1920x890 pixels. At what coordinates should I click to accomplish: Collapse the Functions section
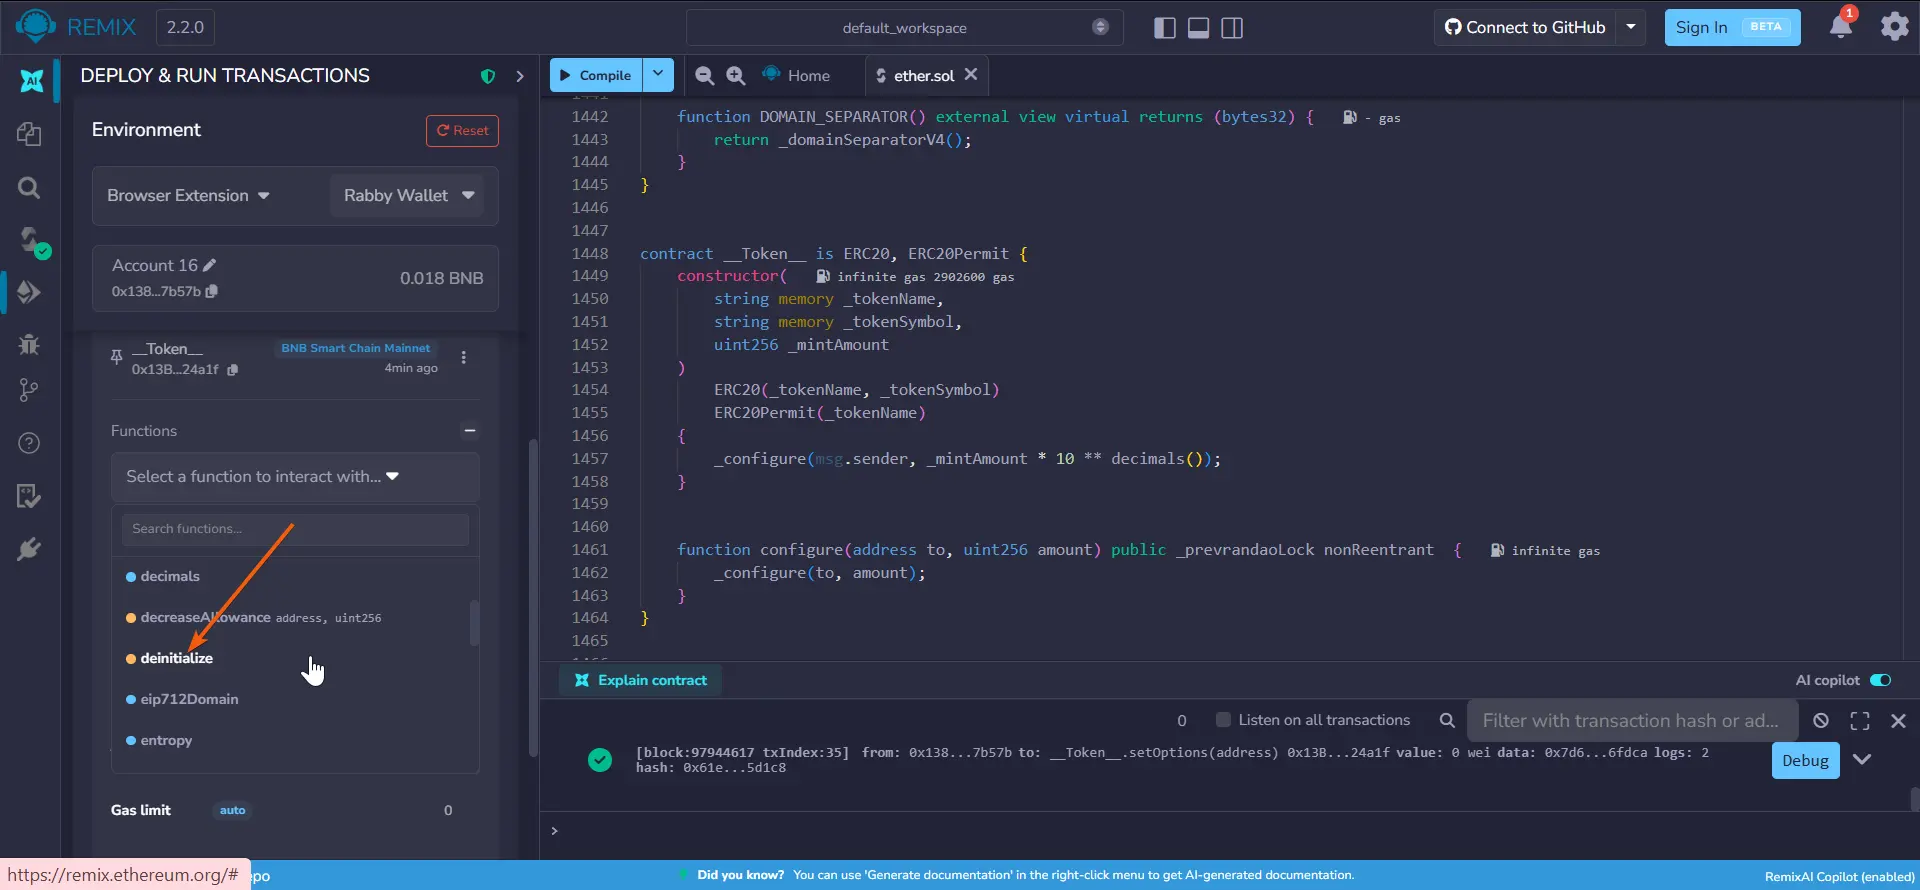pyautogui.click(x=469, y=431)
